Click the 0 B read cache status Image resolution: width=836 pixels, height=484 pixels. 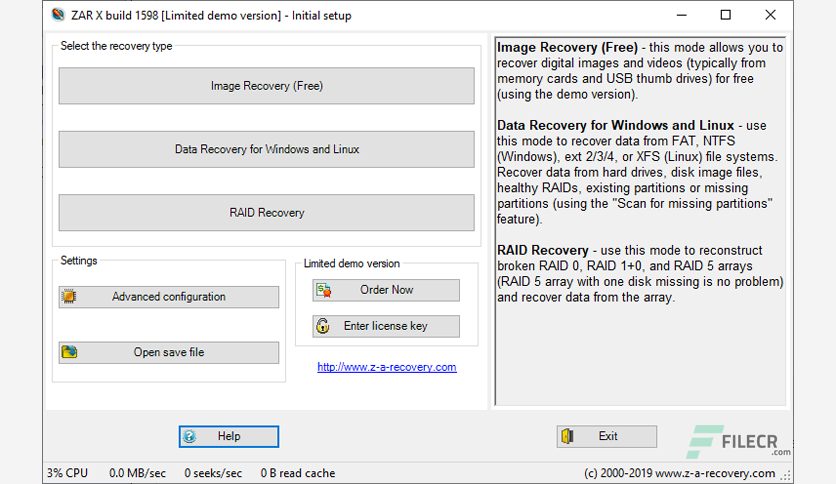tap(298, 473)
